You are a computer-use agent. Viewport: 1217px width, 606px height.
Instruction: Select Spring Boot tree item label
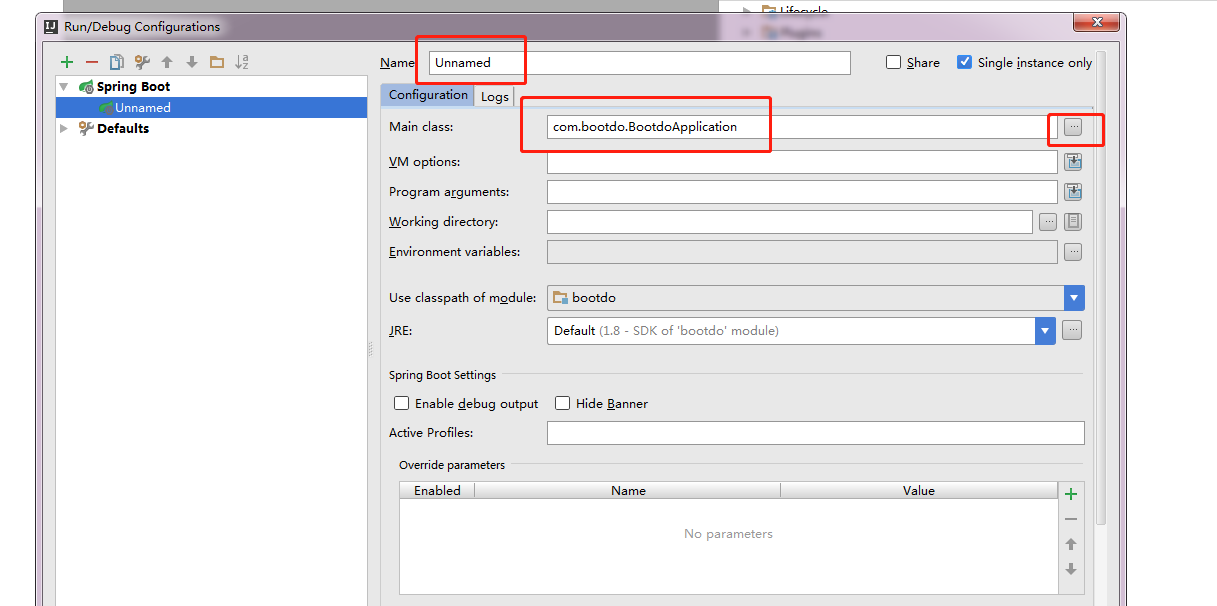(133, 87)
